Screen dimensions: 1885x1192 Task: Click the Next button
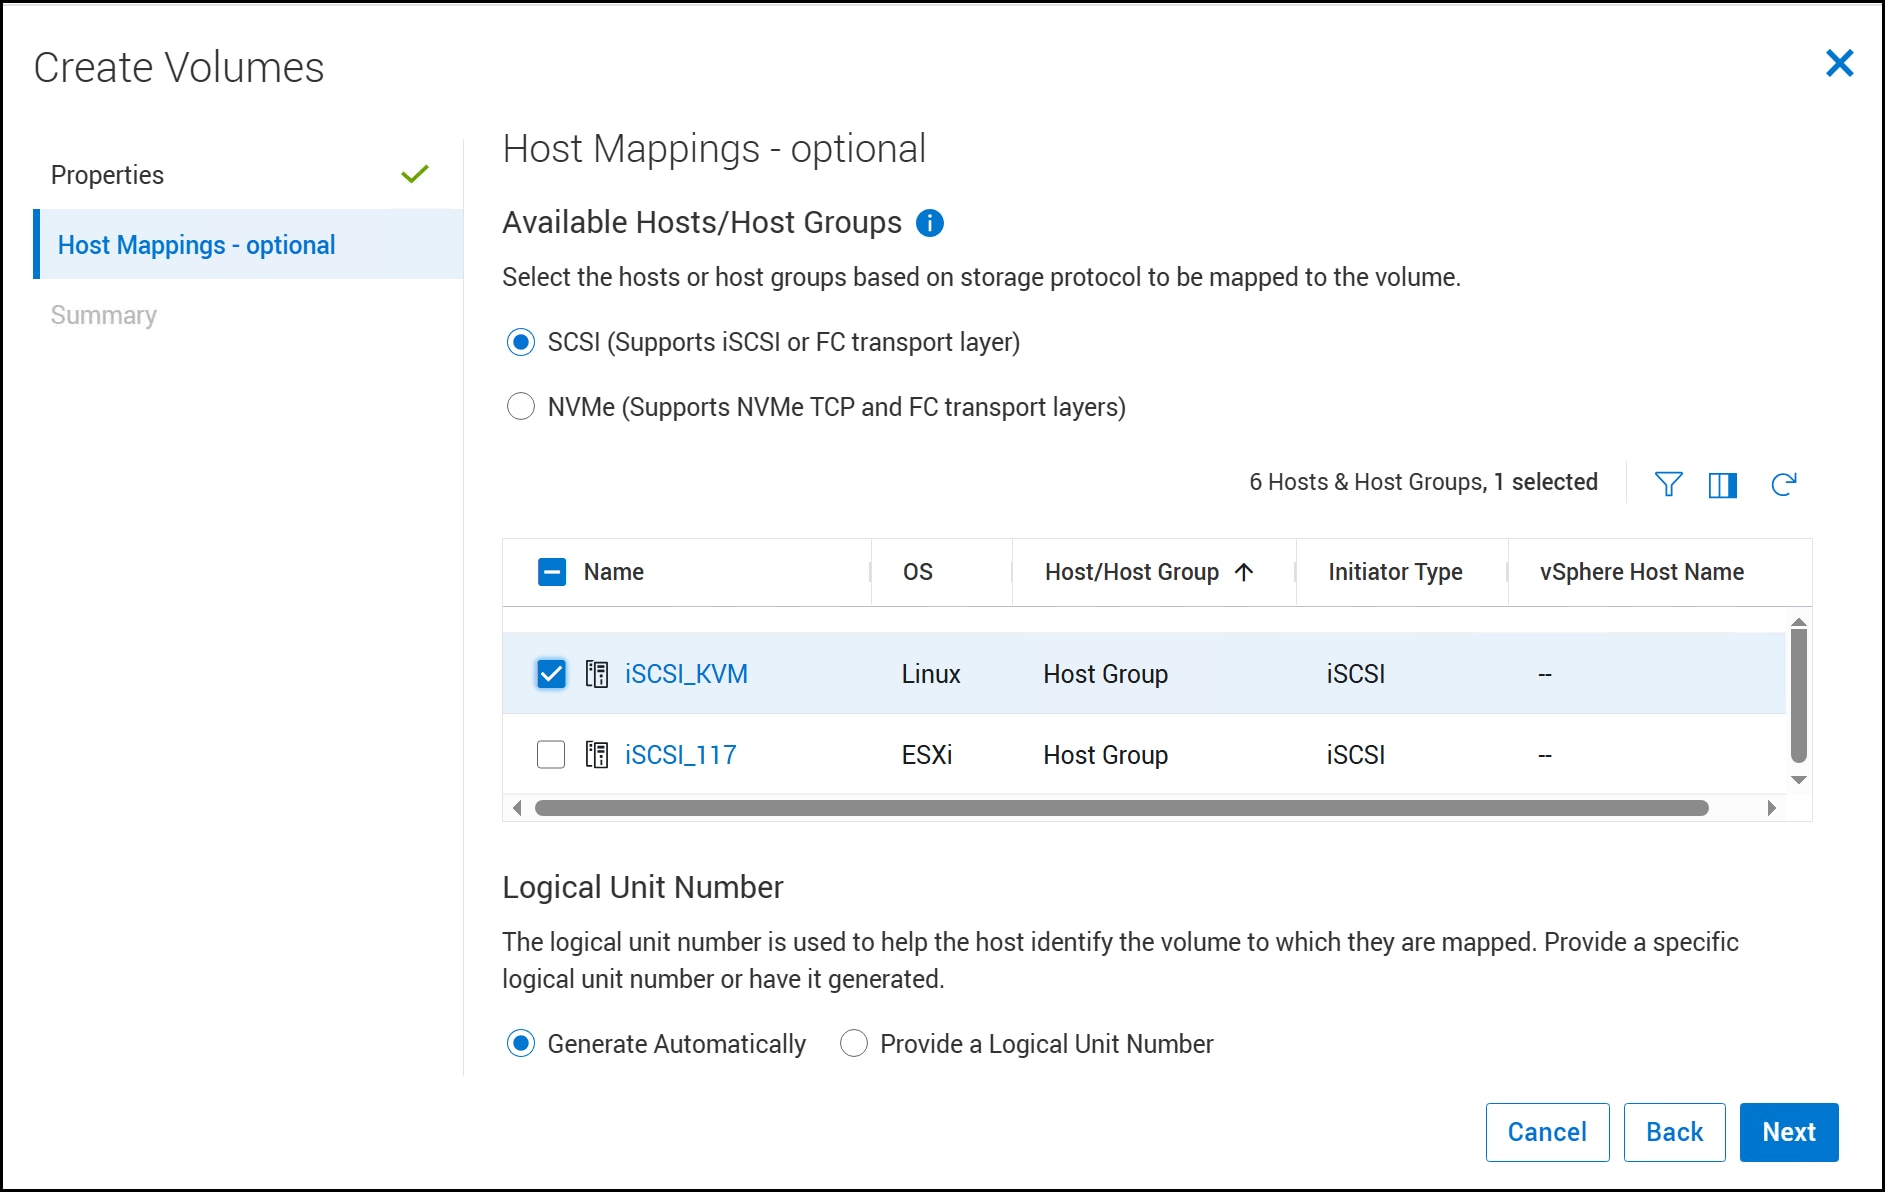point(1789,1132)
